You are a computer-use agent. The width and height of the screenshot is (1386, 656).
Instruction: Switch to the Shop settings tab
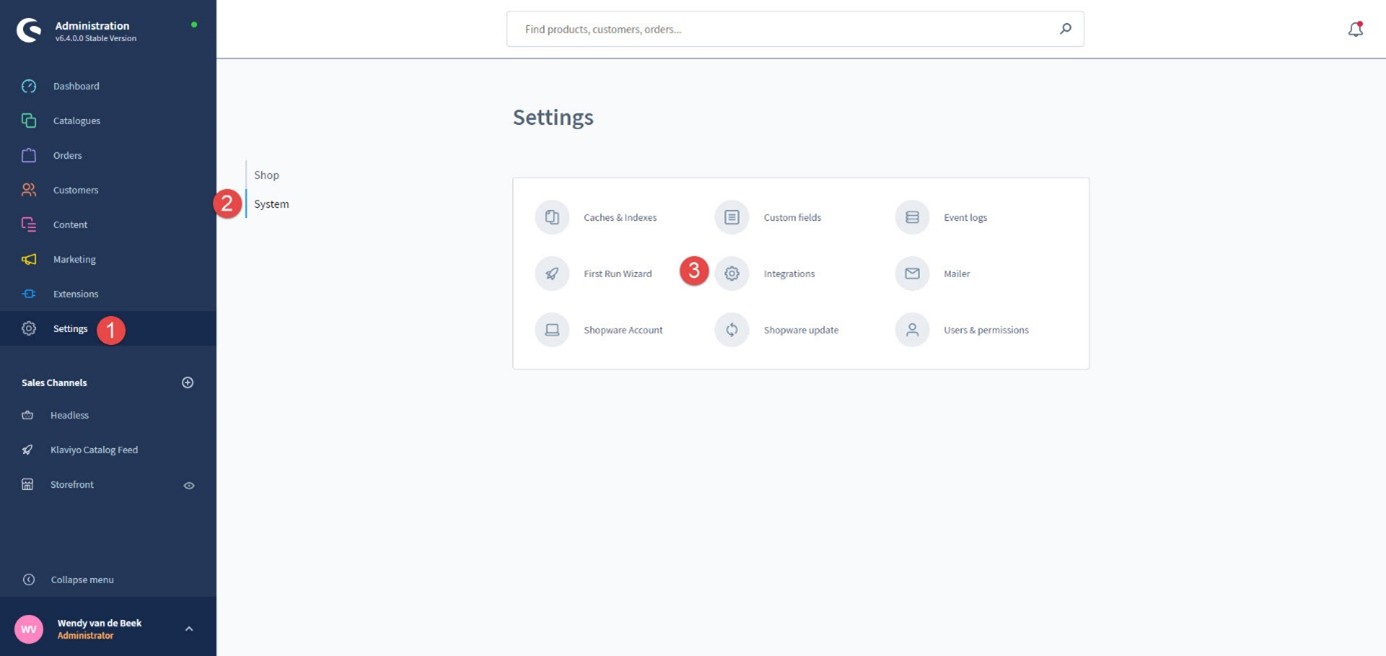(266, 175)
